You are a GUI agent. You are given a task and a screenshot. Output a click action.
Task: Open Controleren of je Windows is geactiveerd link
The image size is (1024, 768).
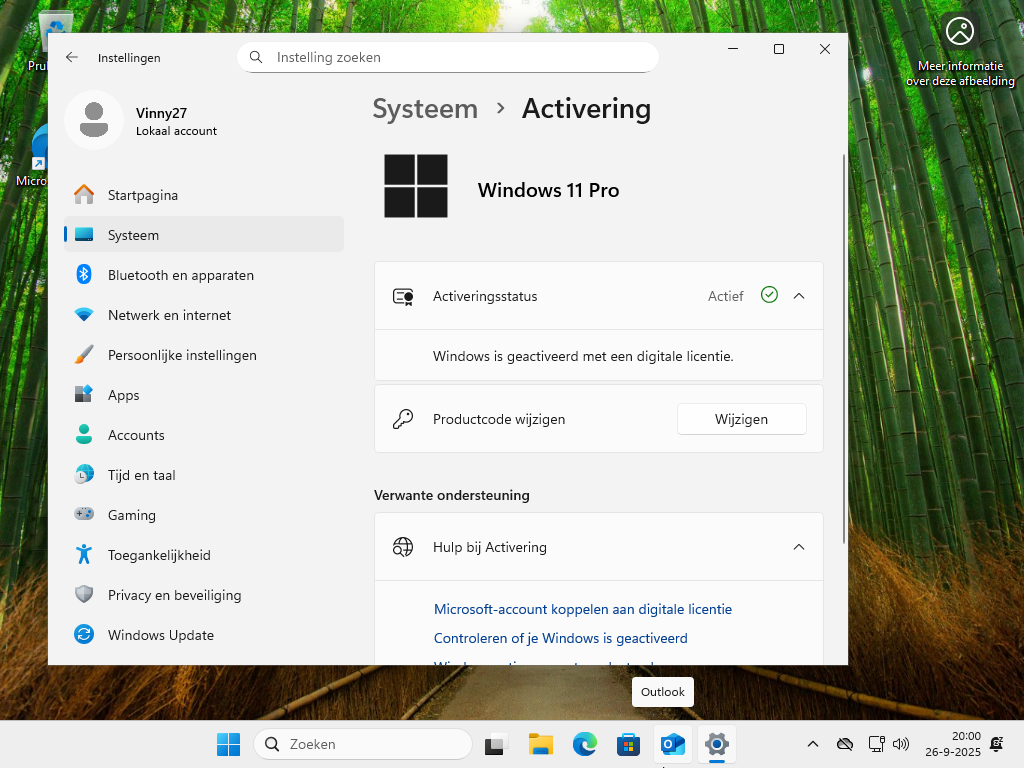(561, 638)
